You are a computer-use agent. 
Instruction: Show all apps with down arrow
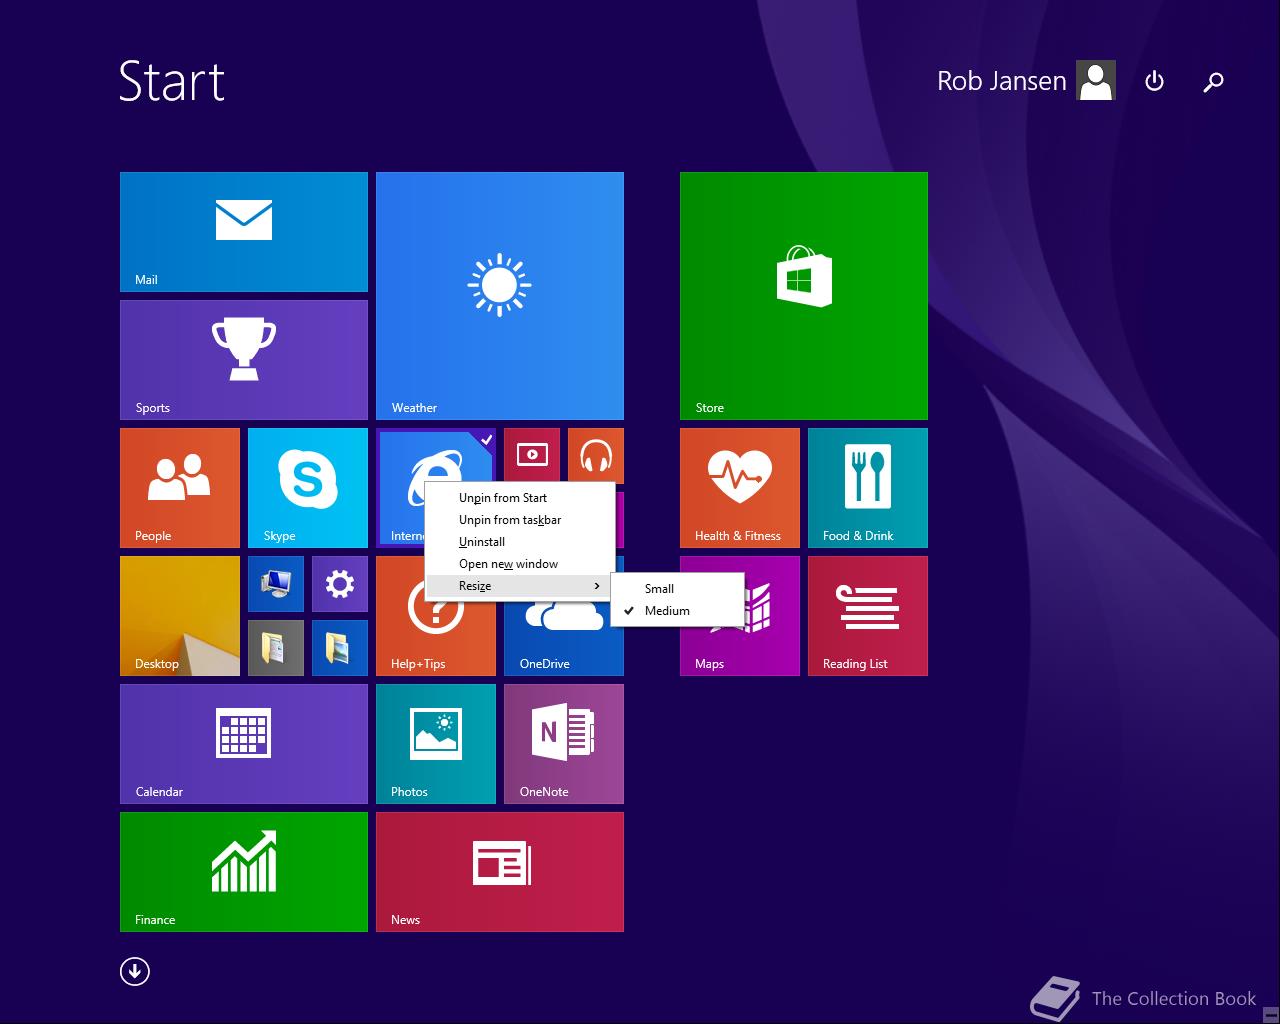pyautogui.click(x=135, y=971)
